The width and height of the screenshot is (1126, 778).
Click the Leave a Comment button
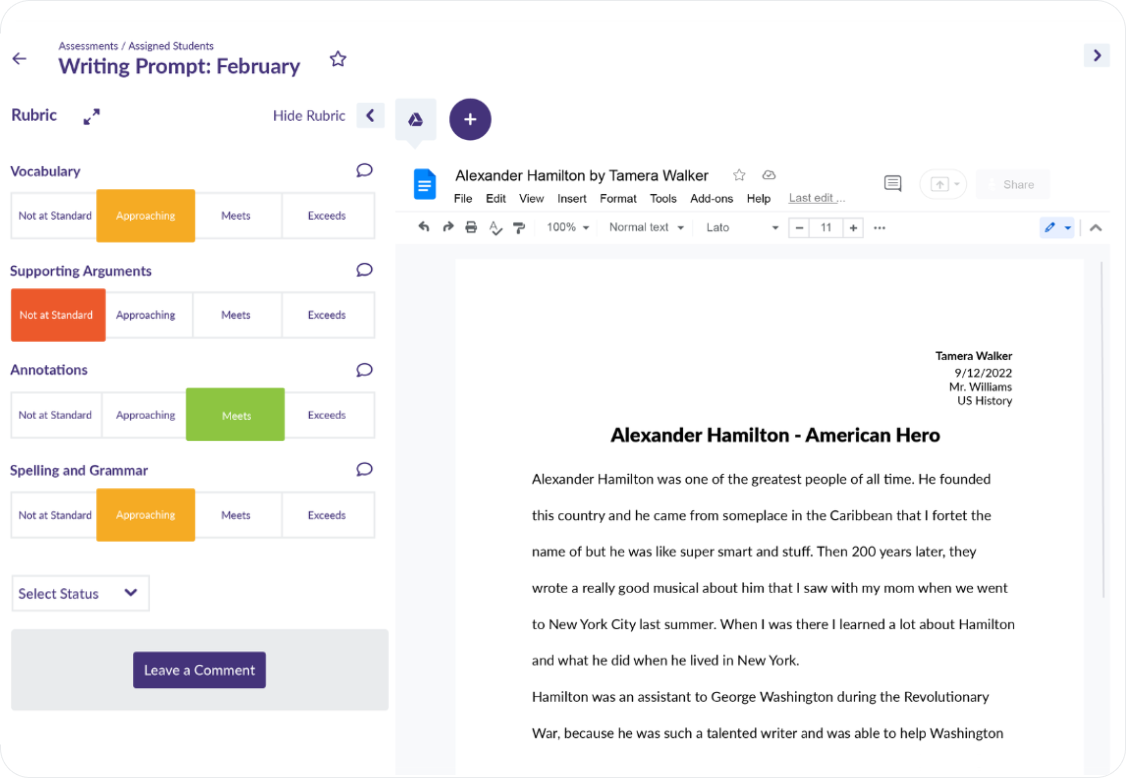click(199, 670)
